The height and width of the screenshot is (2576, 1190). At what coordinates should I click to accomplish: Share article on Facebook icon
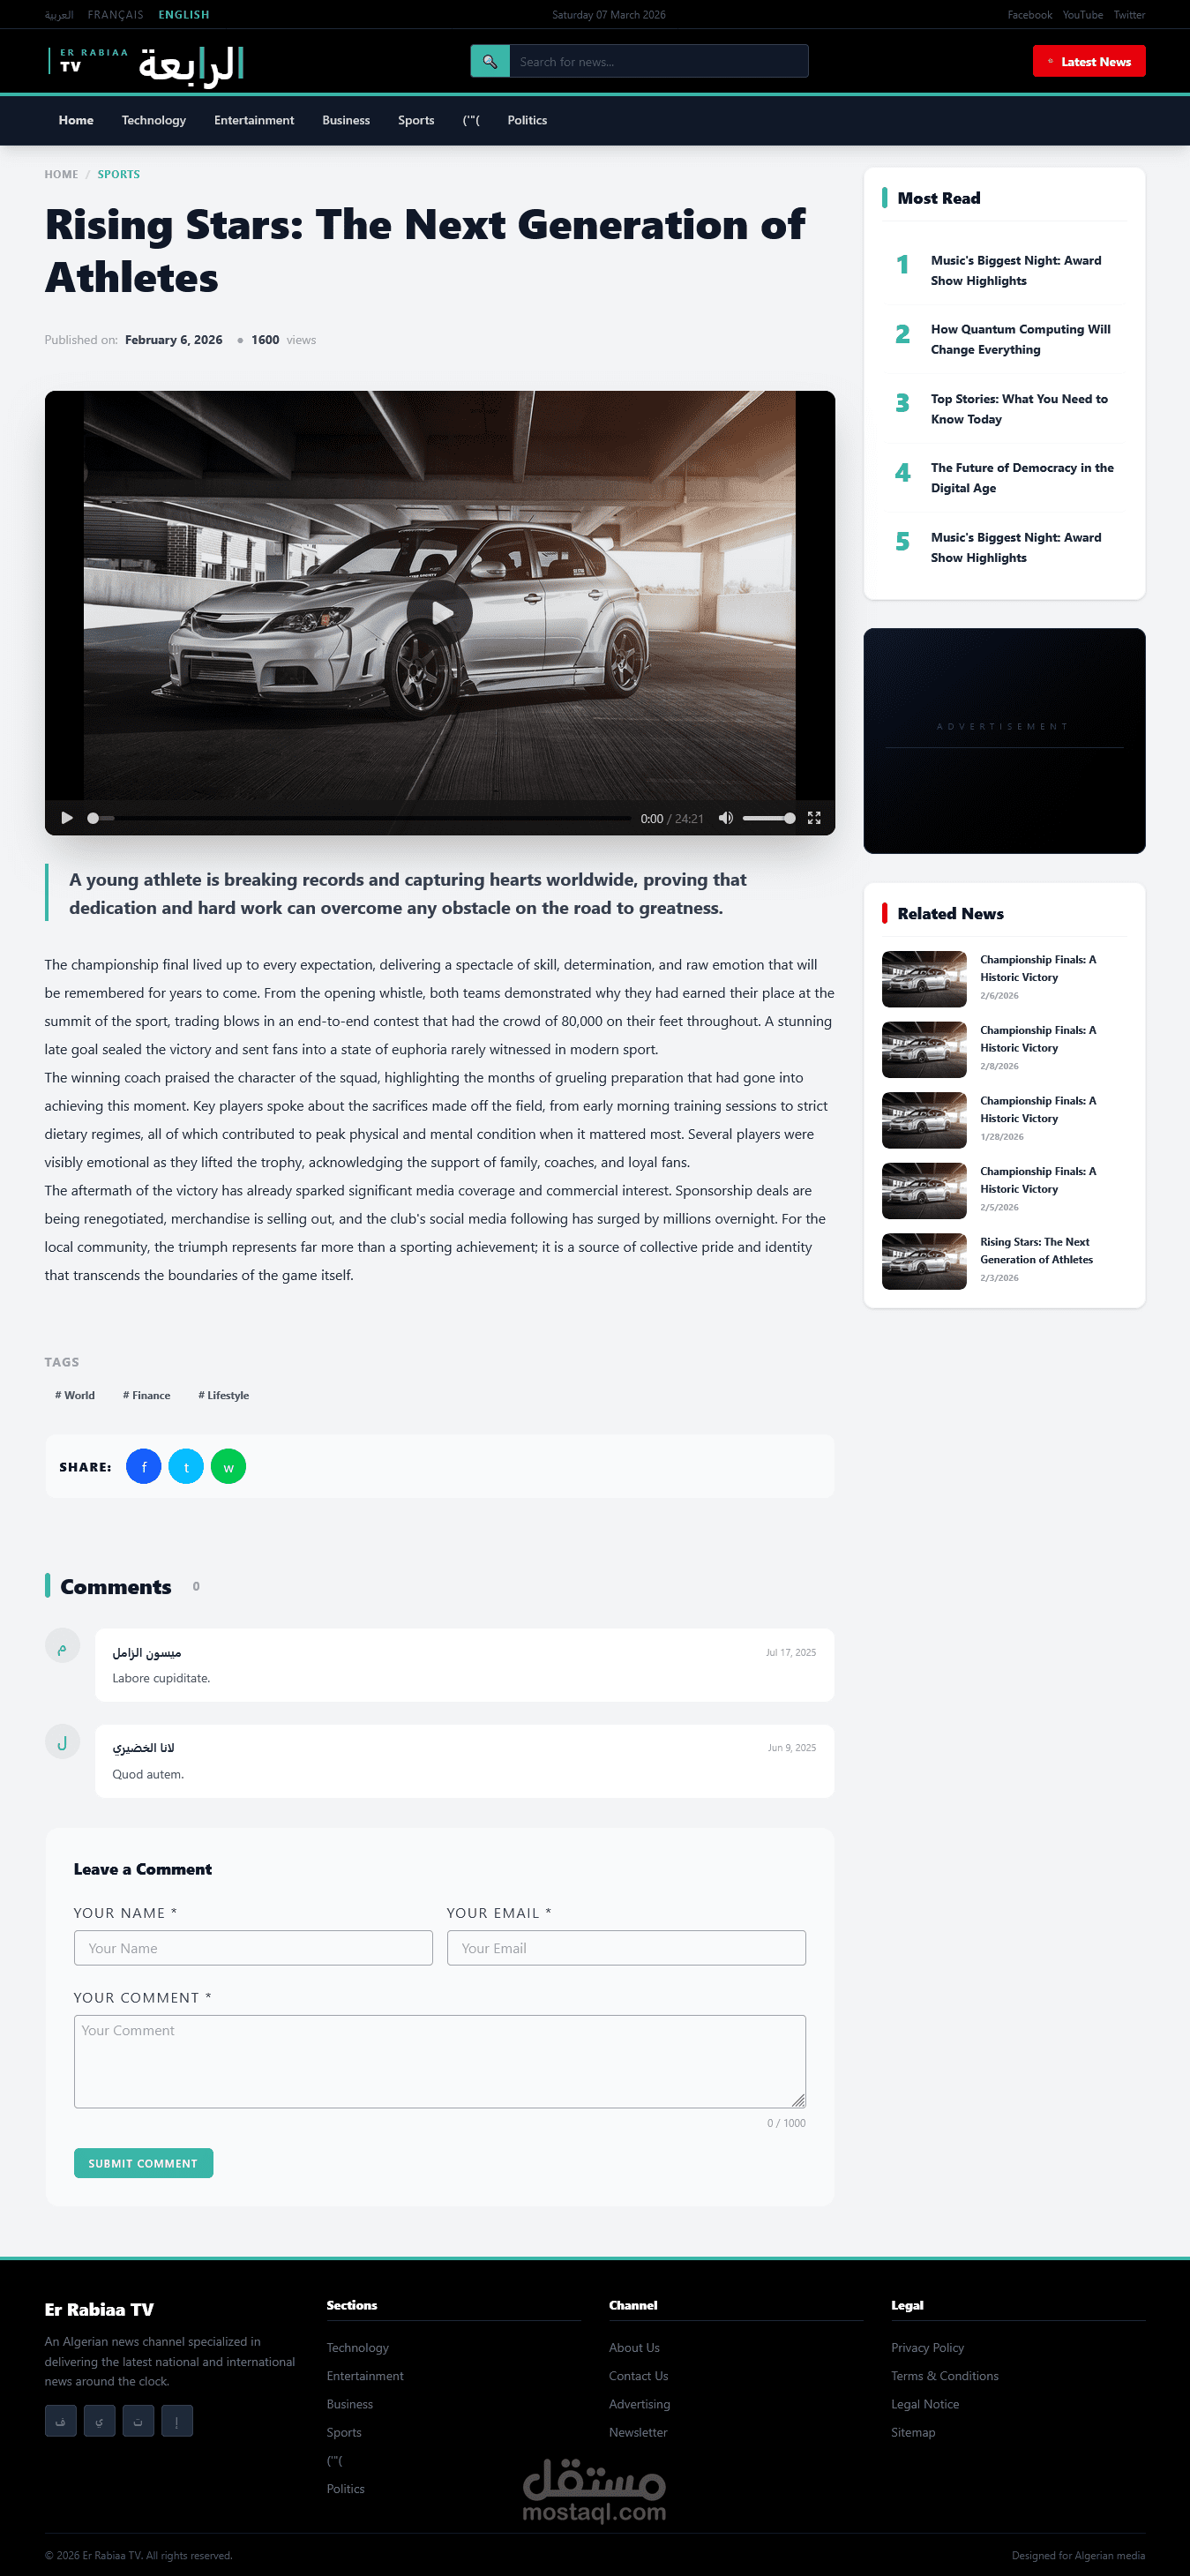(x=144, y=1467)
